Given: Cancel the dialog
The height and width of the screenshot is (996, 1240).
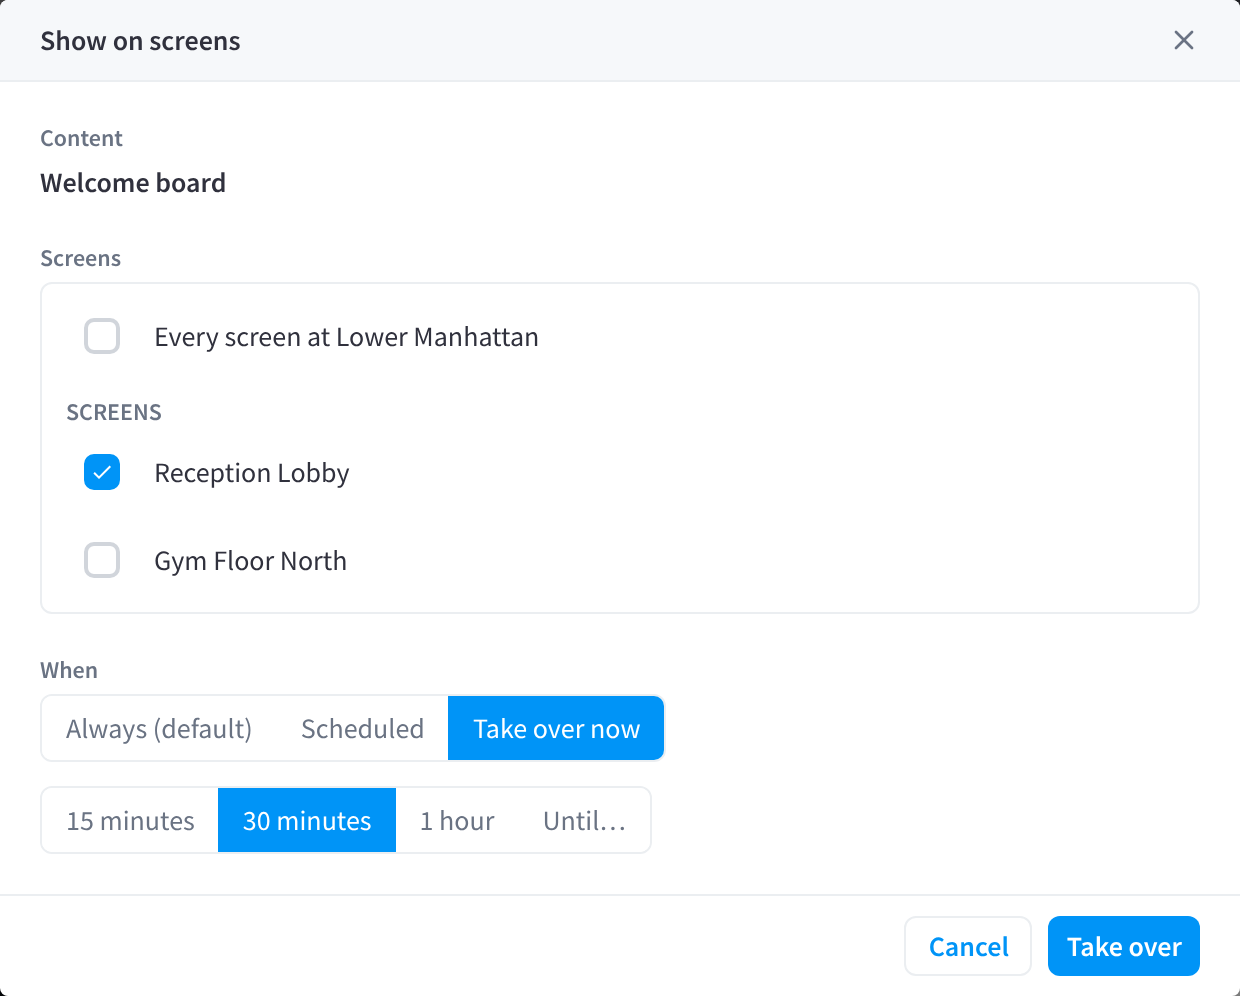Looking at the screenshot, I should click(x=968, y=946).
